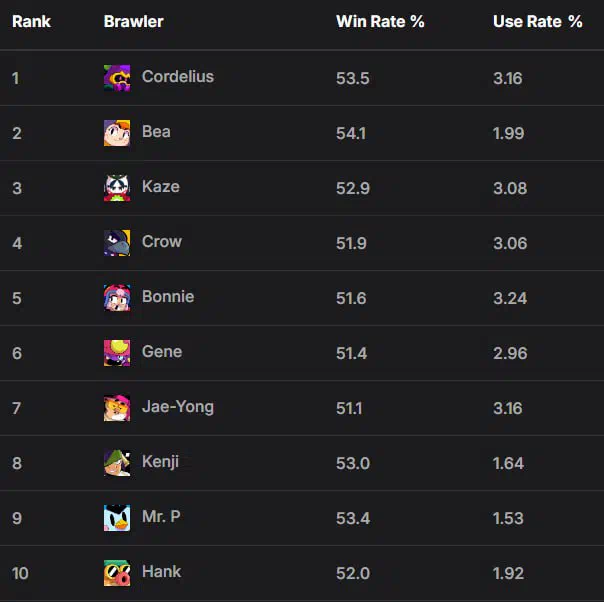Click the Brawler column header
The height and width of the screenshot is (602, 604).
134,22
